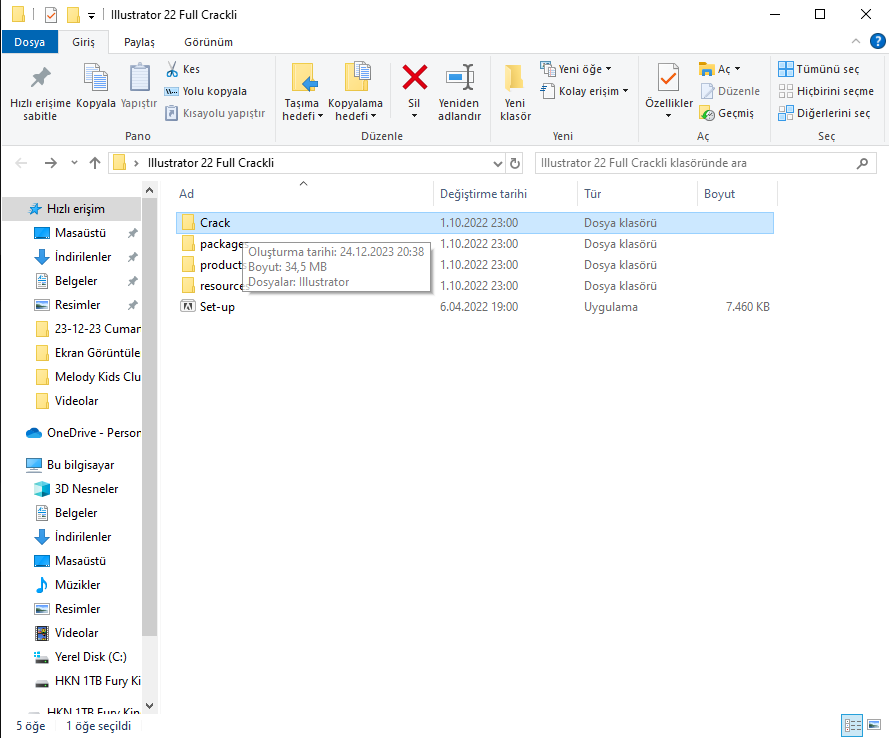
Task: Open Özellikler properties icon
Action: tap(669, 78)
